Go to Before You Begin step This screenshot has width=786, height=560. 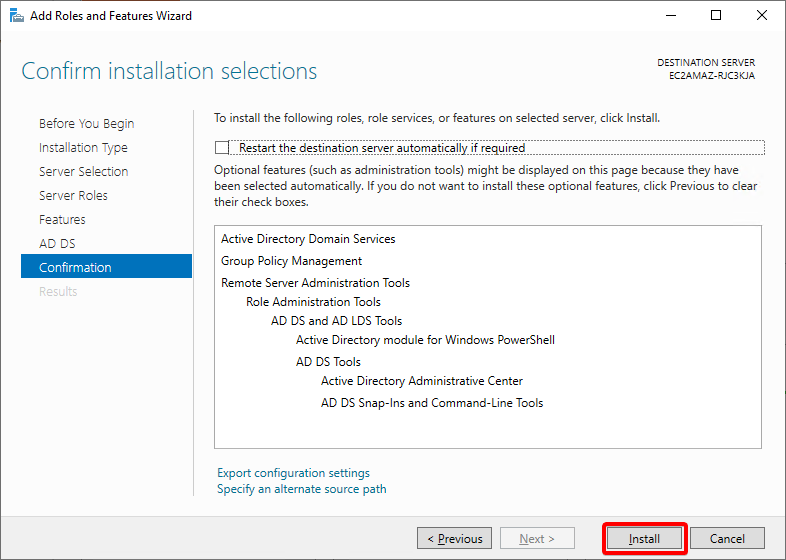point(87,123)
